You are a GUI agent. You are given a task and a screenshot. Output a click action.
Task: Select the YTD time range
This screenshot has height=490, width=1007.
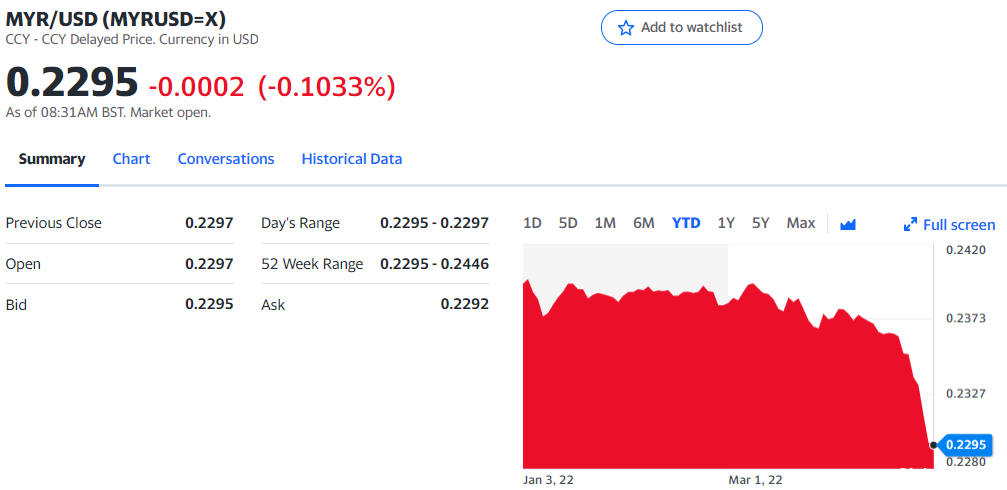[686, 223]
